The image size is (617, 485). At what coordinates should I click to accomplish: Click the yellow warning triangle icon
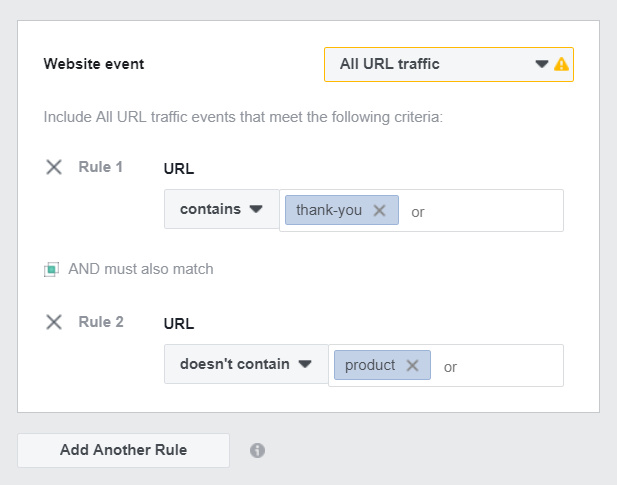561,64
